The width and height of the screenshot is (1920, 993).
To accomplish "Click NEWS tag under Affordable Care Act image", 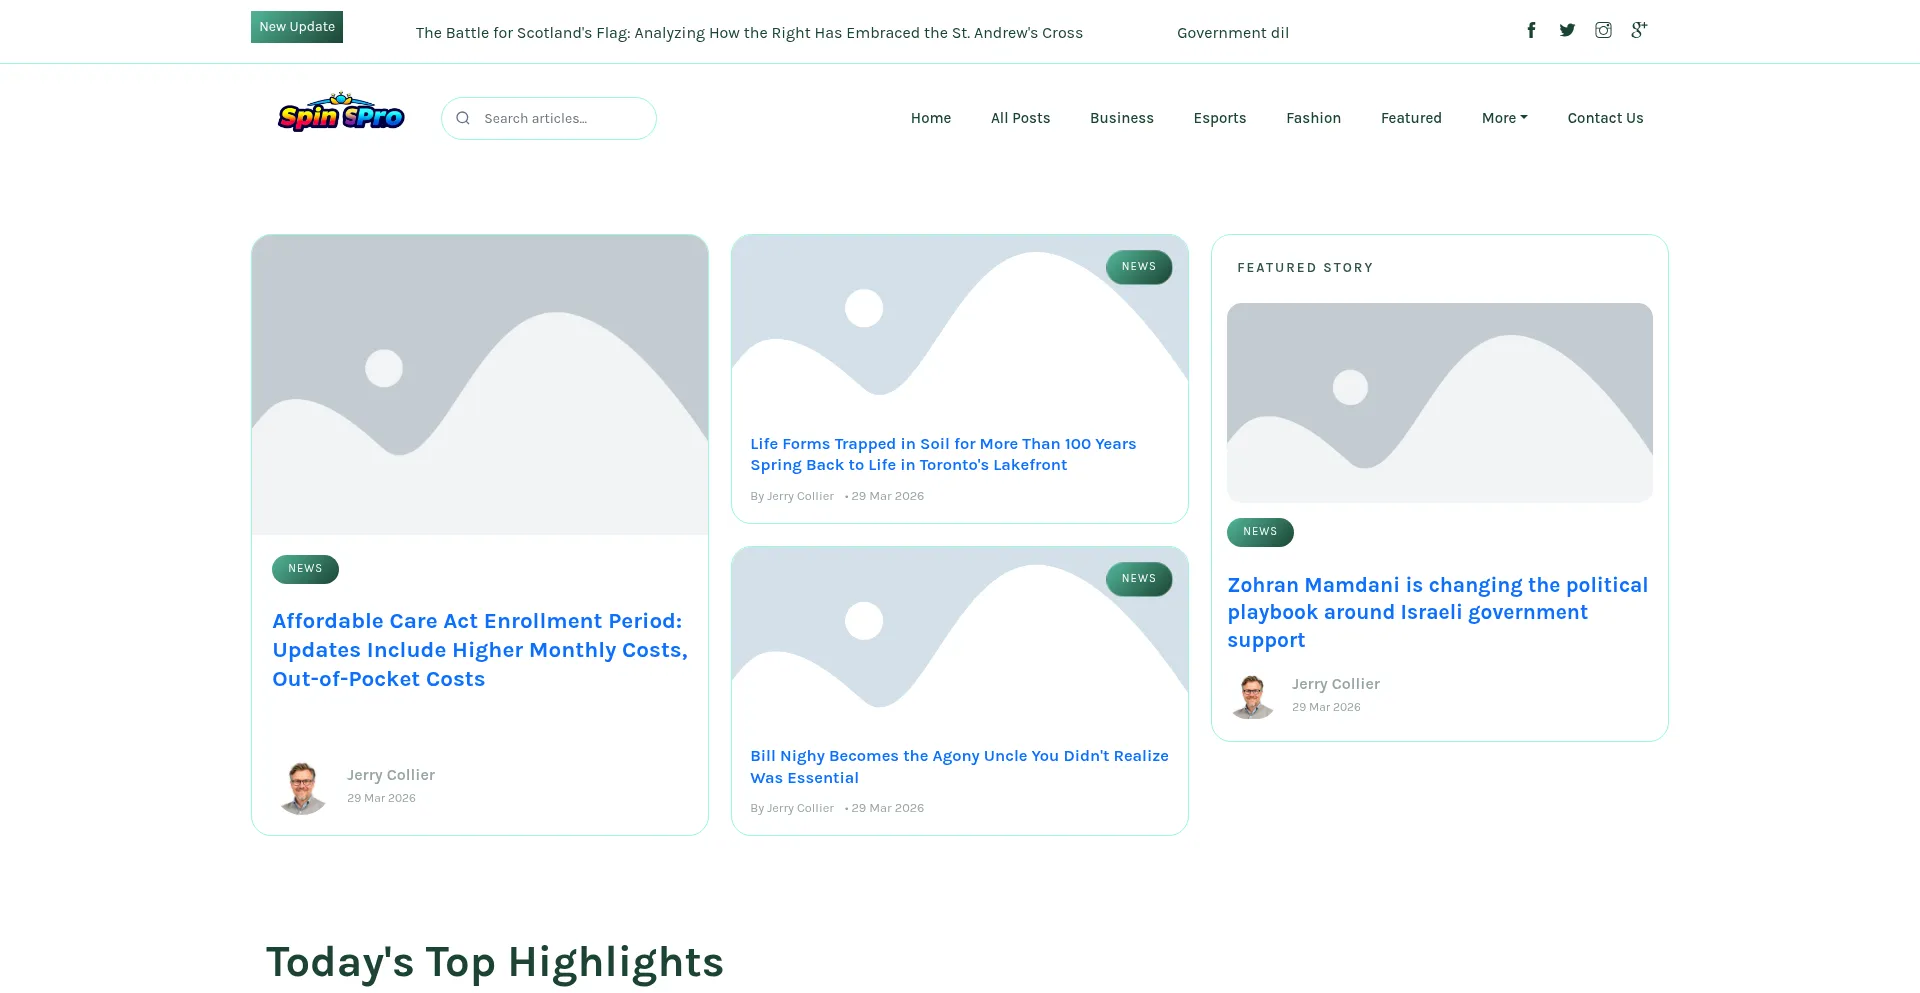I will (305, 569).
